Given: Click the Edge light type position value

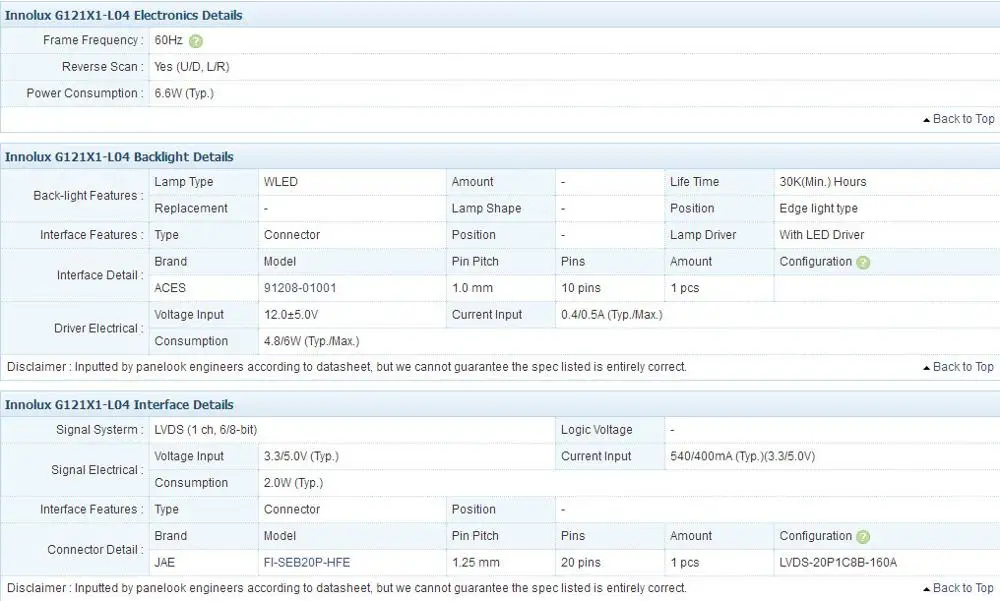Looking at the screenshot, I should pos(818,209).
